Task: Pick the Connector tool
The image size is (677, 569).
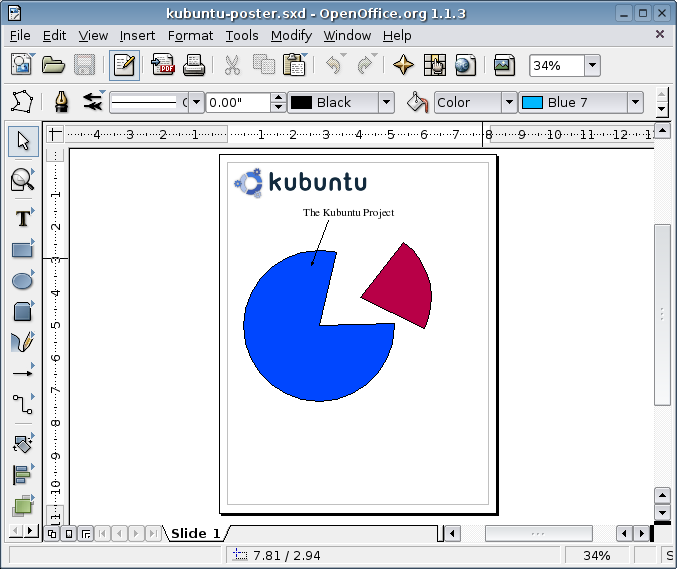Action: [22, 405]
